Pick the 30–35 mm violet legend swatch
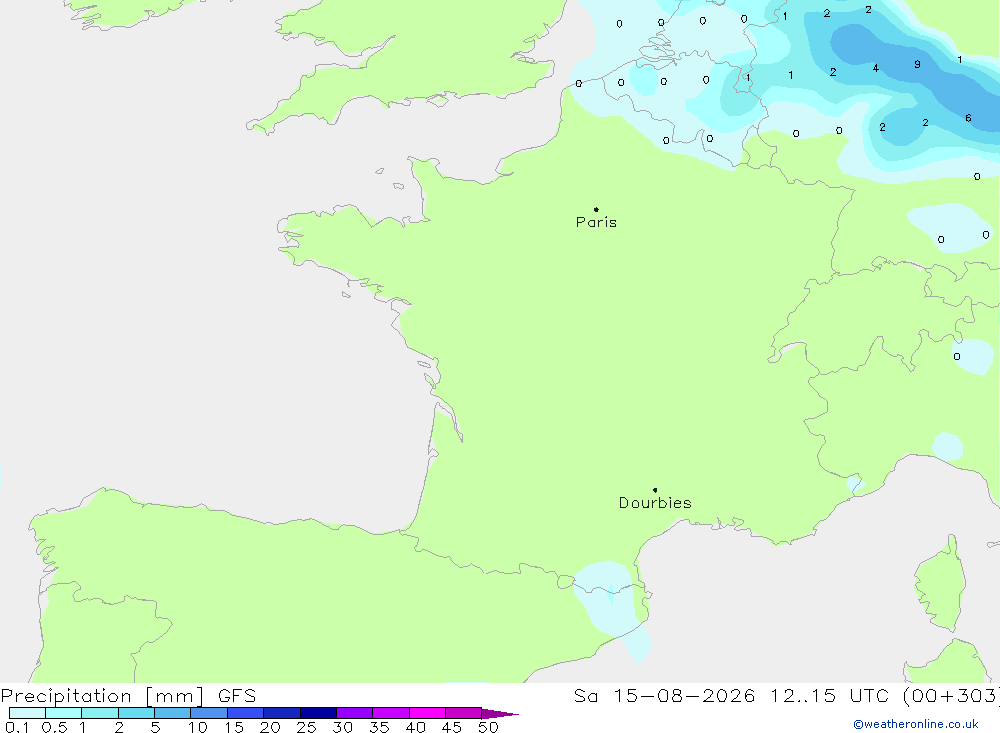The height and width of the screenshot is (733, 1000). tap(355, 713)
